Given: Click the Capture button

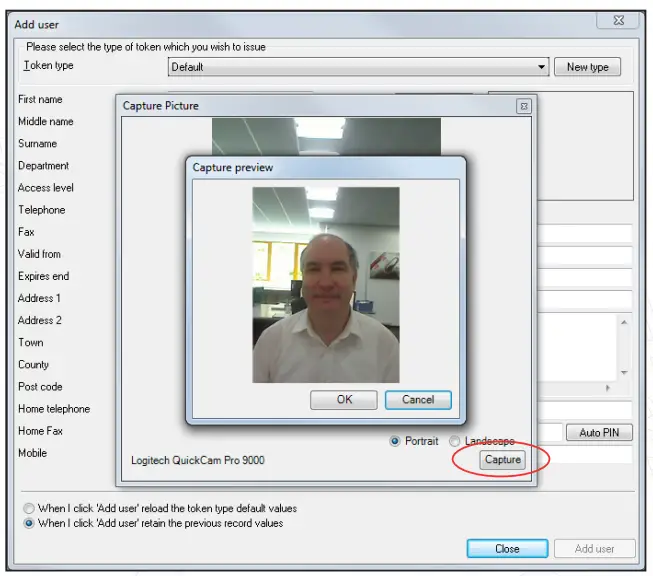Looking at the screenshot, I should [x=502, y=460].
